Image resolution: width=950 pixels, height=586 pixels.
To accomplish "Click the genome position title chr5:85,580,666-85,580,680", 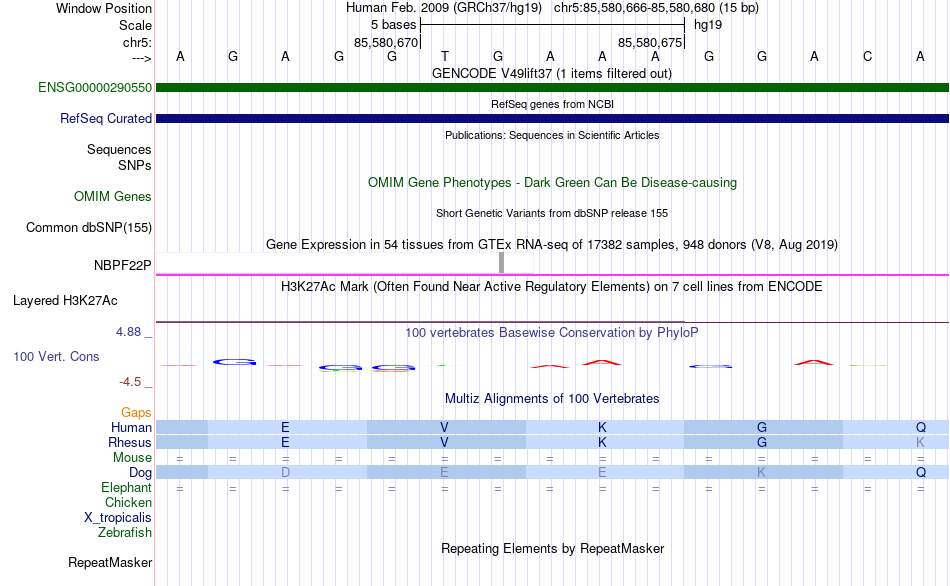I will point(656,8).
